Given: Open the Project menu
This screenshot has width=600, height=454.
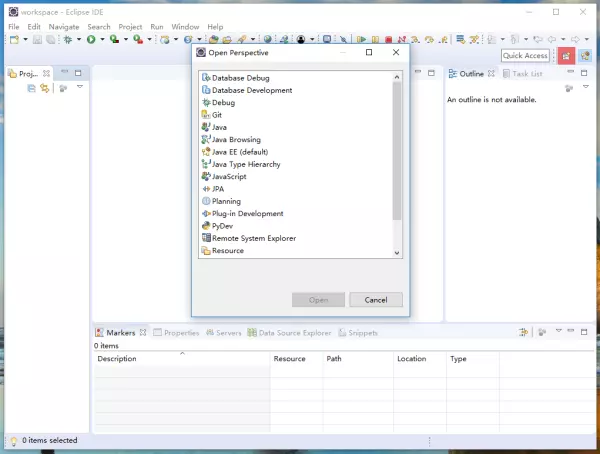Looking at the screenshot, I should tap(130, 27).
